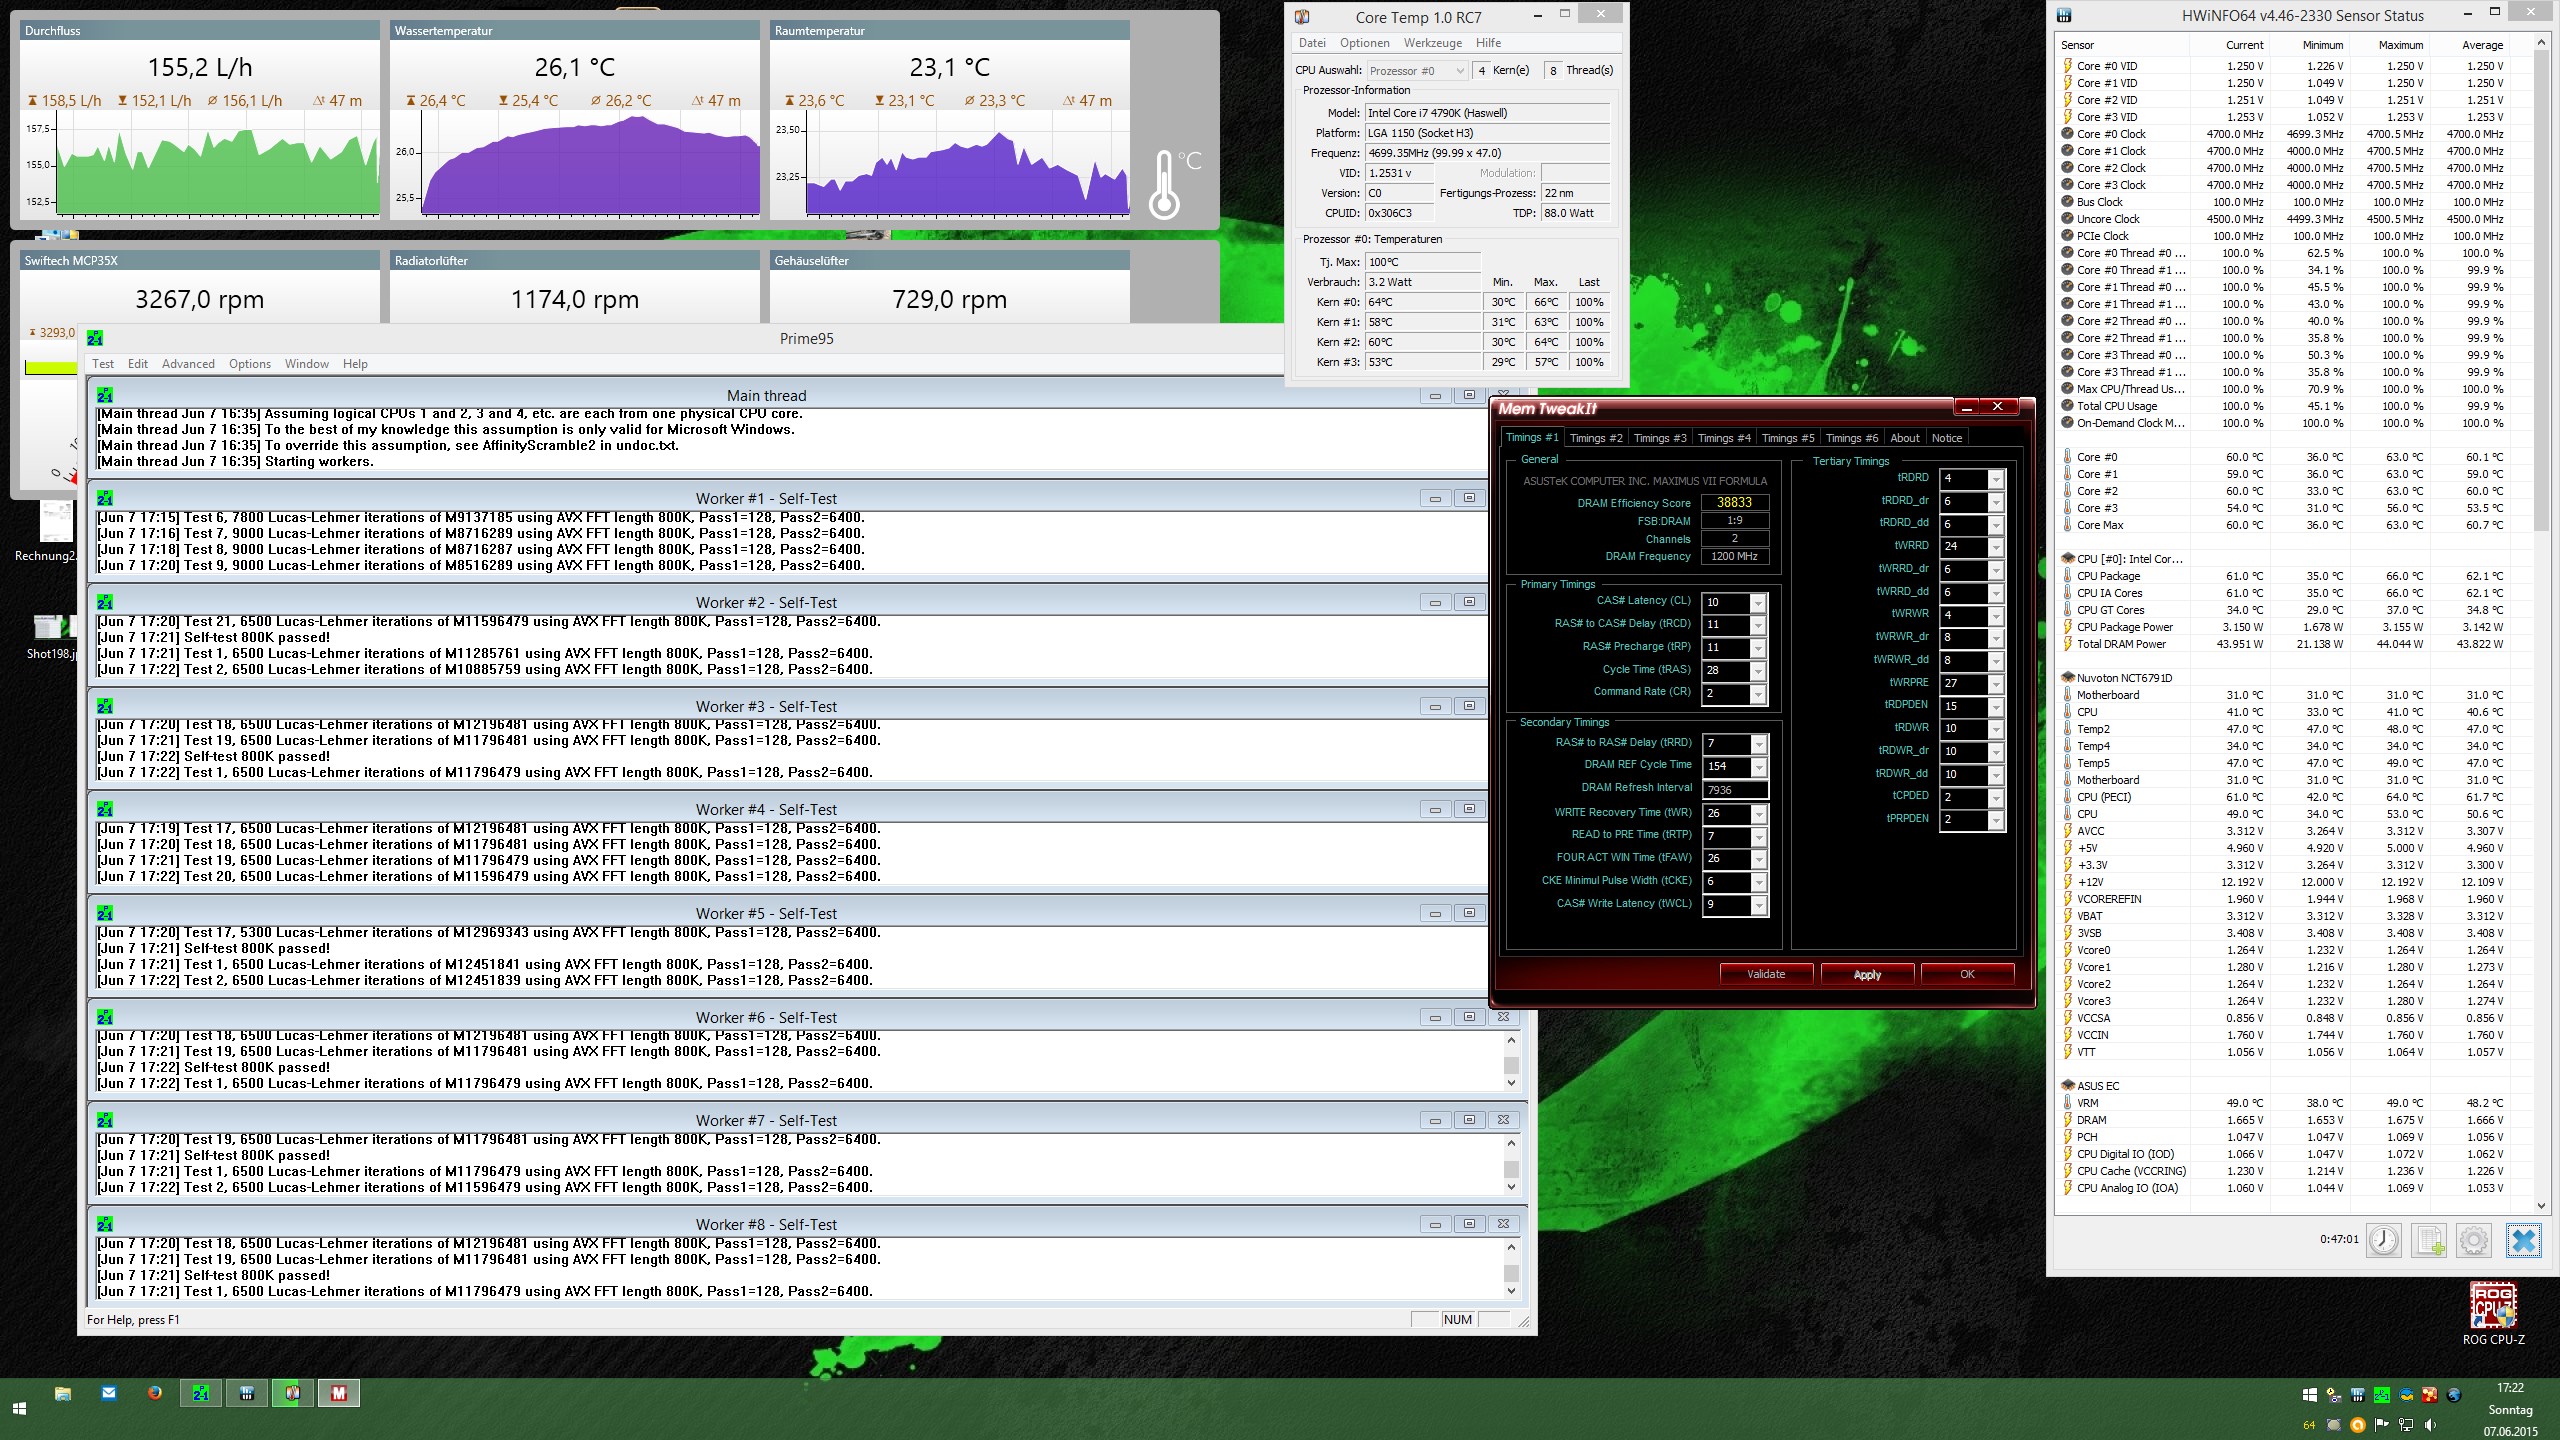Open the CAS# Write Latency (tWCL) dropdown
The width and height of the screenshot is (2560, 1440).
tap(1758, 905)
